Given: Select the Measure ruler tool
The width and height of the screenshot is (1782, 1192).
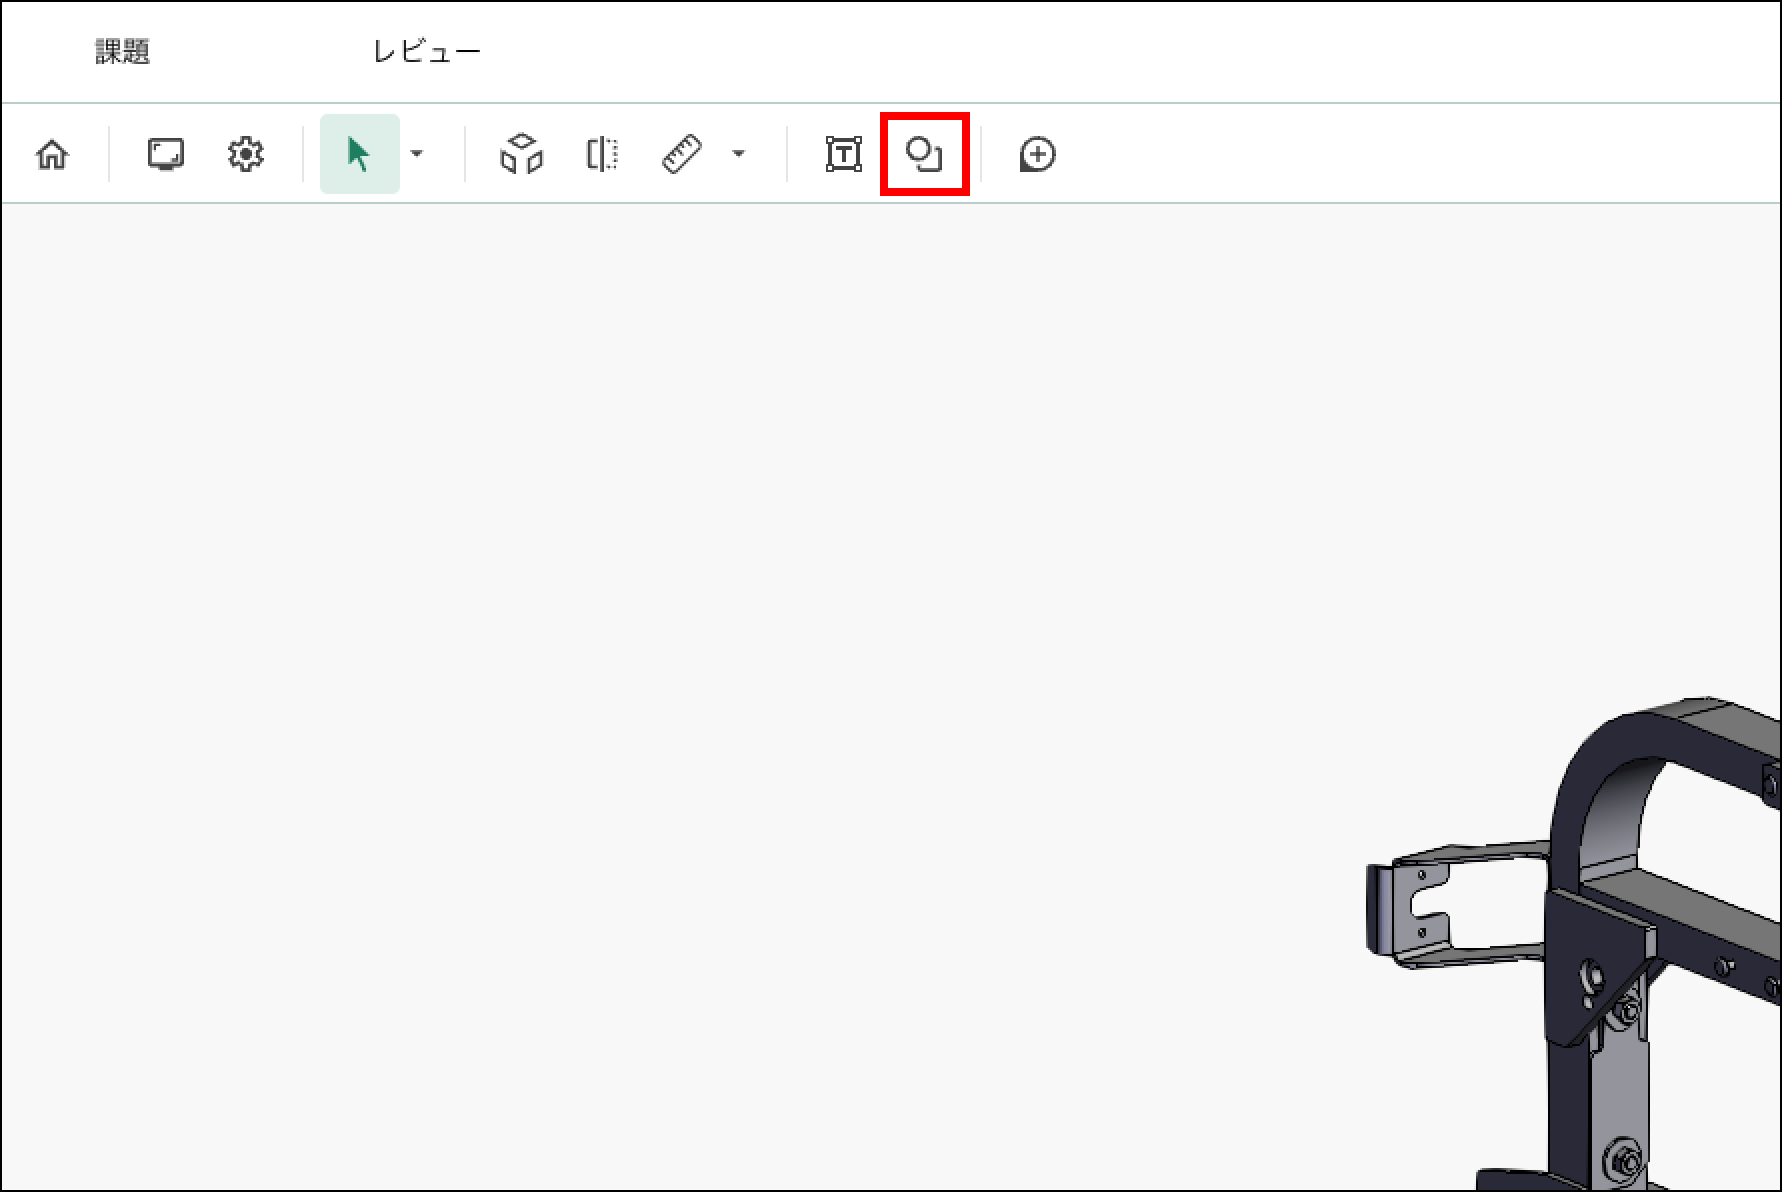Looking at the screenshot, I should coord(682,155).
